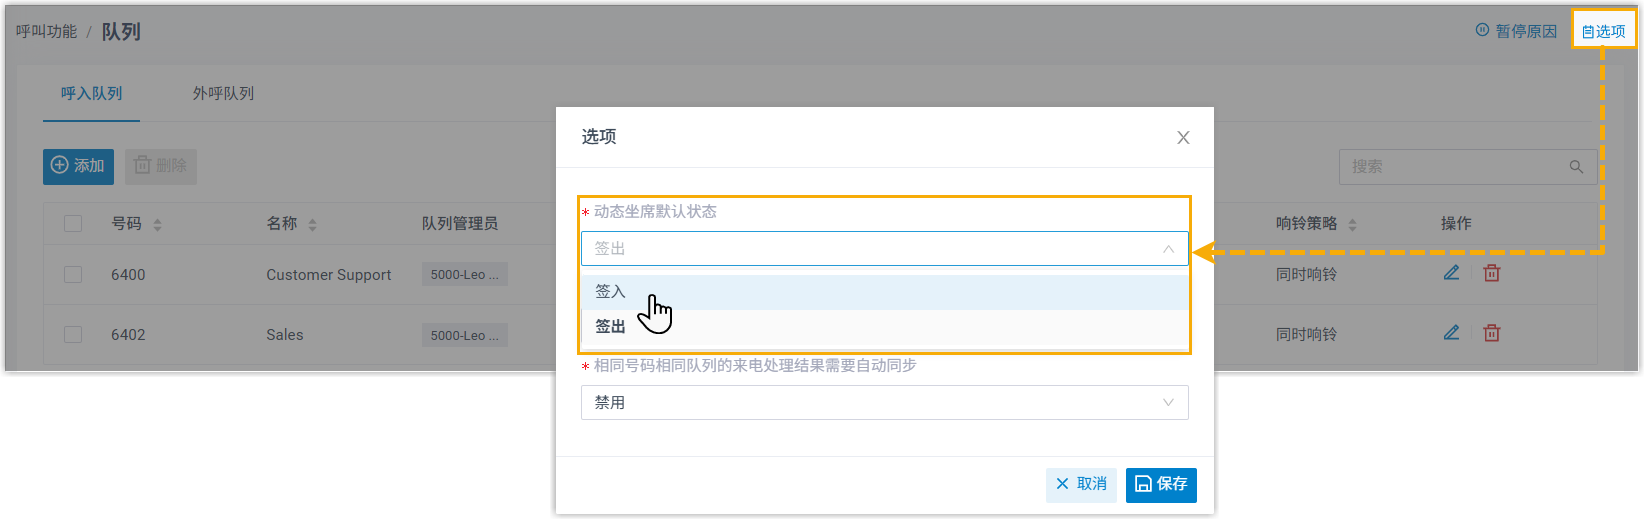This screenshot has width=1645, height=520.
Task: Open 暂停原因 link at top right
Action: pos(1516,31)
